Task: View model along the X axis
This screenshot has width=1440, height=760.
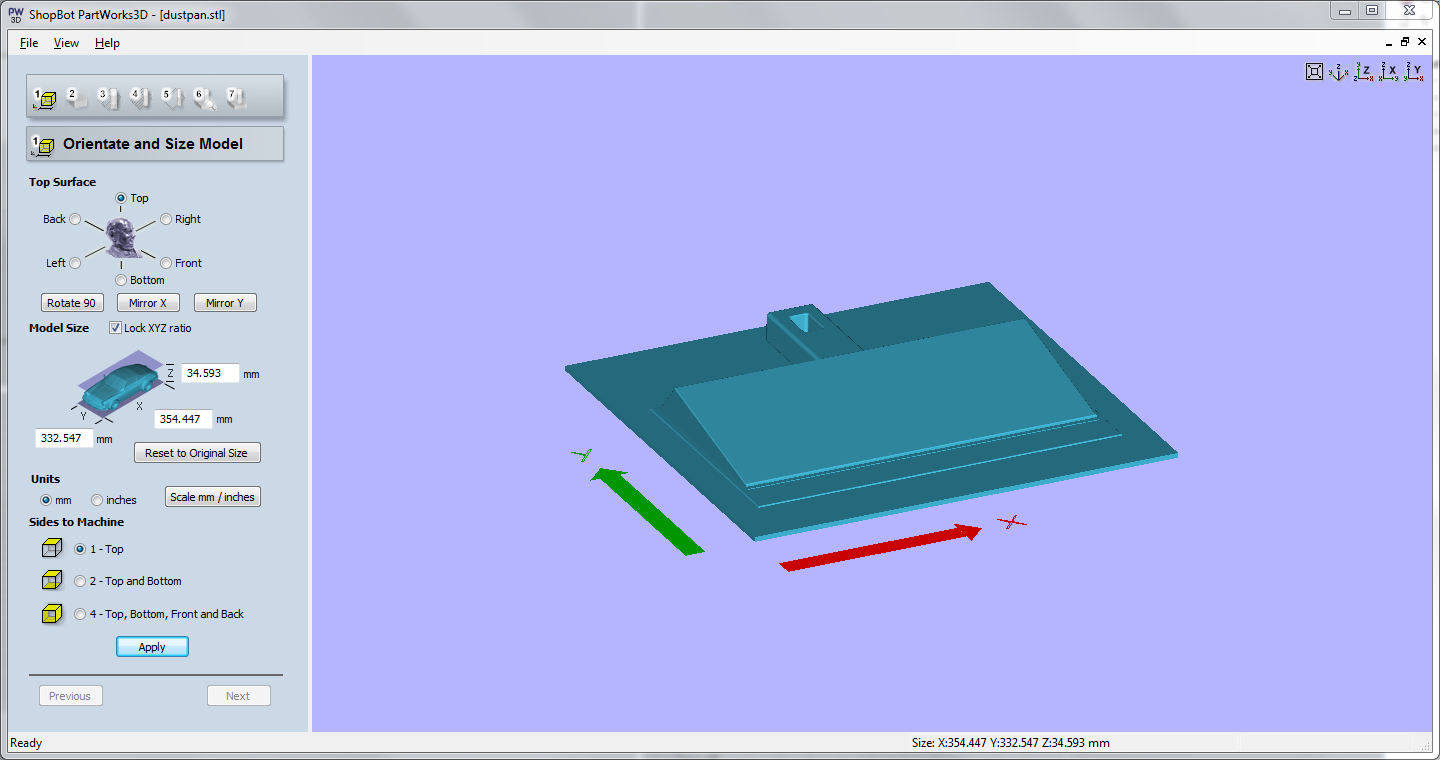Action: [1389, 71]
